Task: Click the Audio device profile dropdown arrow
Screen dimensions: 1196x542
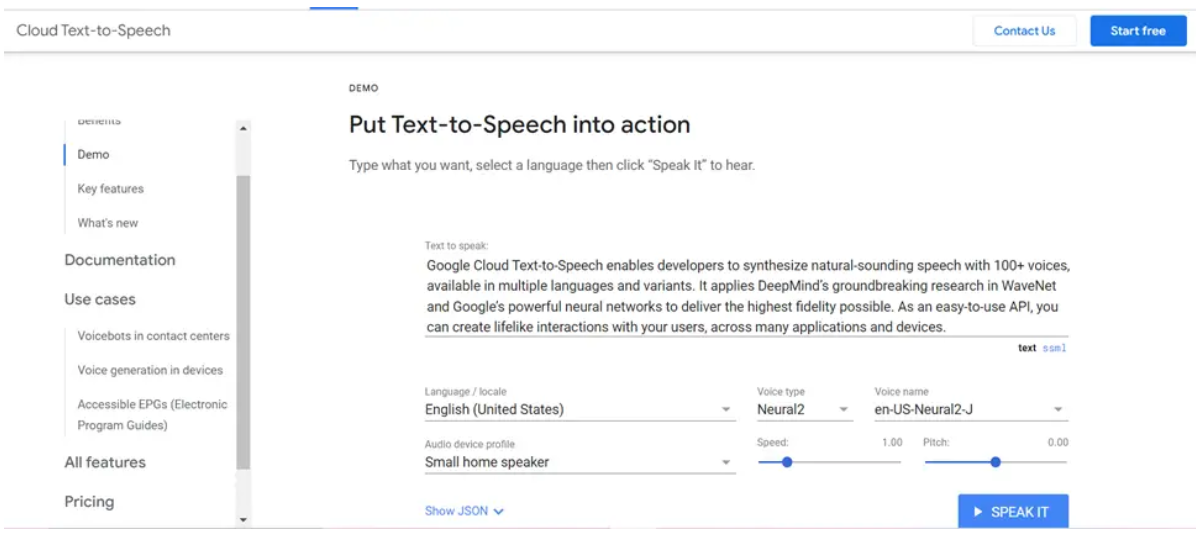Action: coord(726,462)
